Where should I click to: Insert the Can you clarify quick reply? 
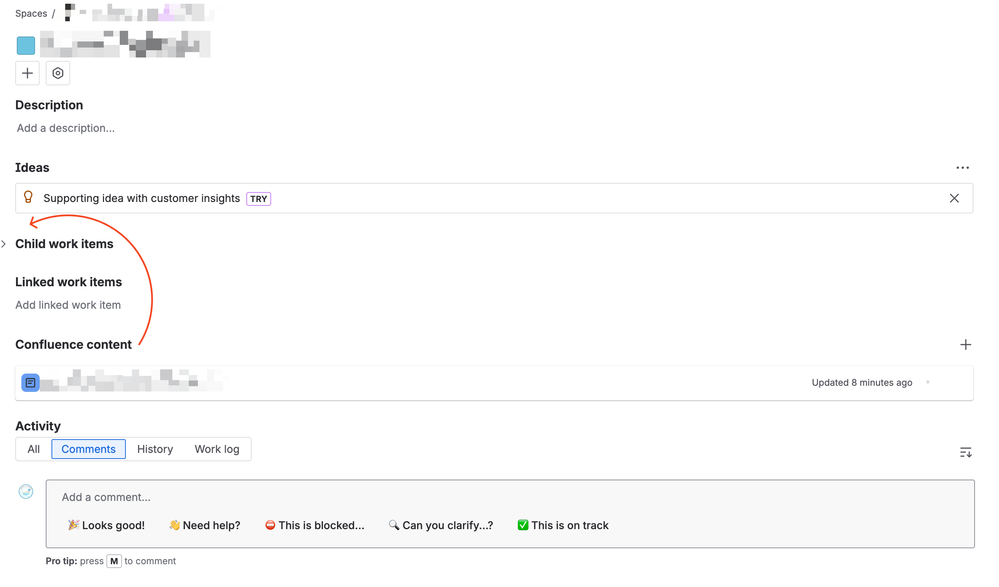tap(441, 526)
